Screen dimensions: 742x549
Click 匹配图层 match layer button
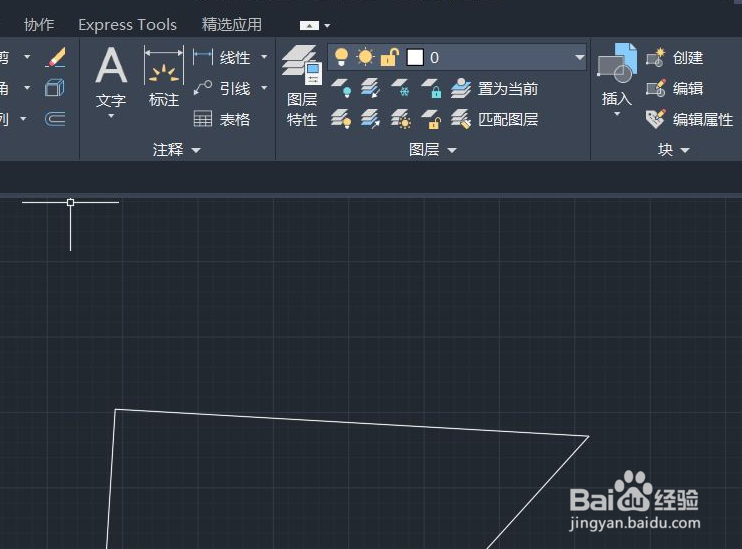pyautogui.click(x=495, y=119)
